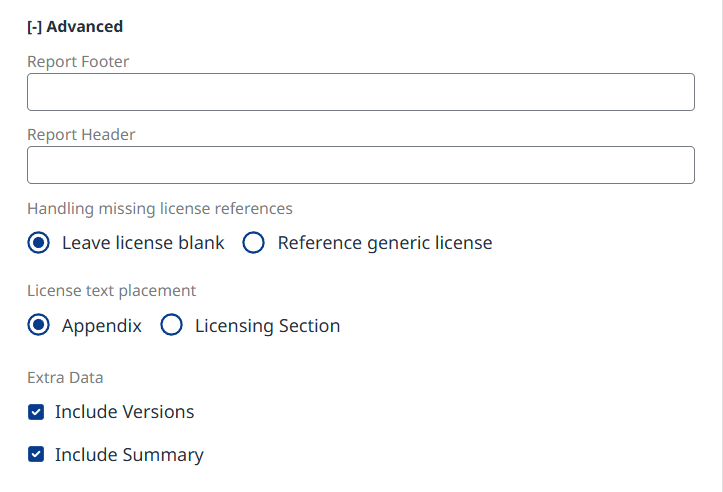Click the 'Include Versions' label text

[125, 412]
